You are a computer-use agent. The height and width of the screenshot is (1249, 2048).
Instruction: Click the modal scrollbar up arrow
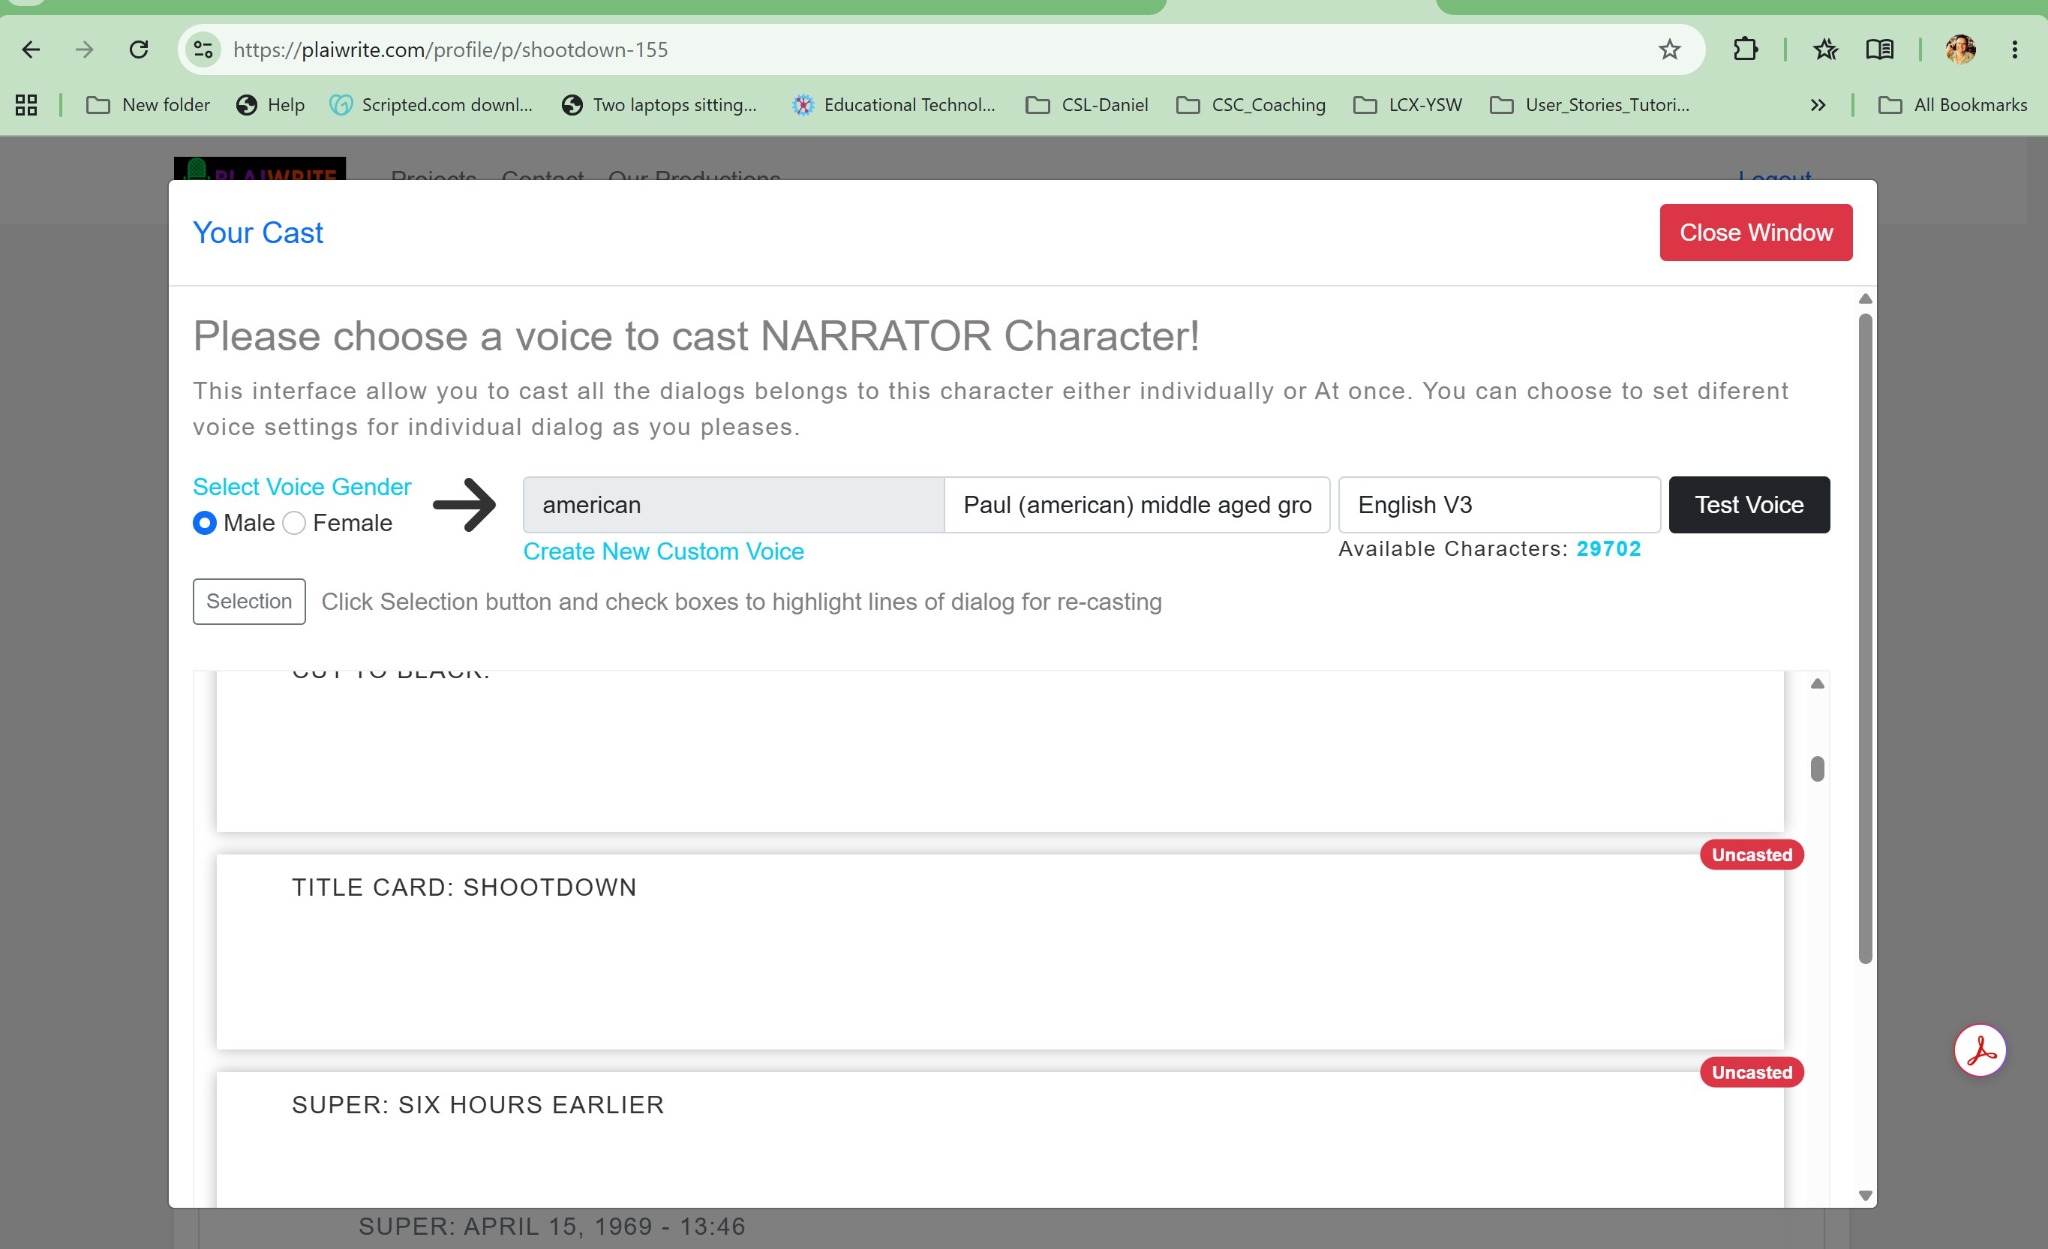1865,299
